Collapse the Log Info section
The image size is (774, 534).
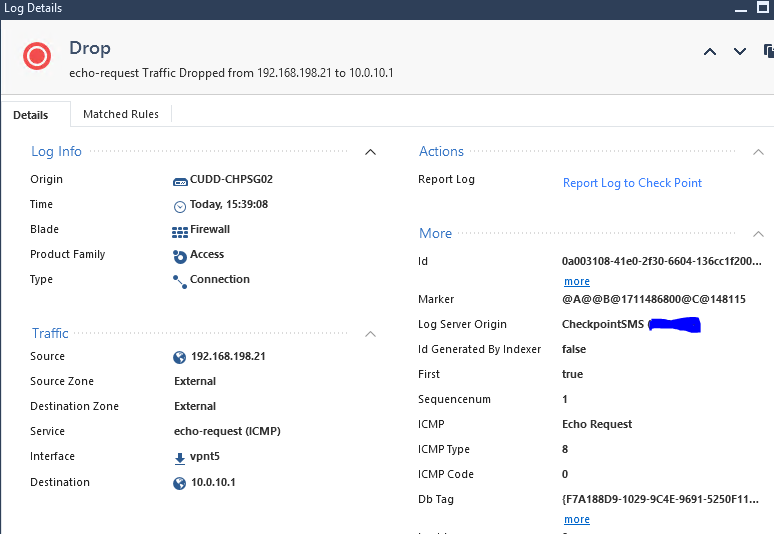[370, 152]
